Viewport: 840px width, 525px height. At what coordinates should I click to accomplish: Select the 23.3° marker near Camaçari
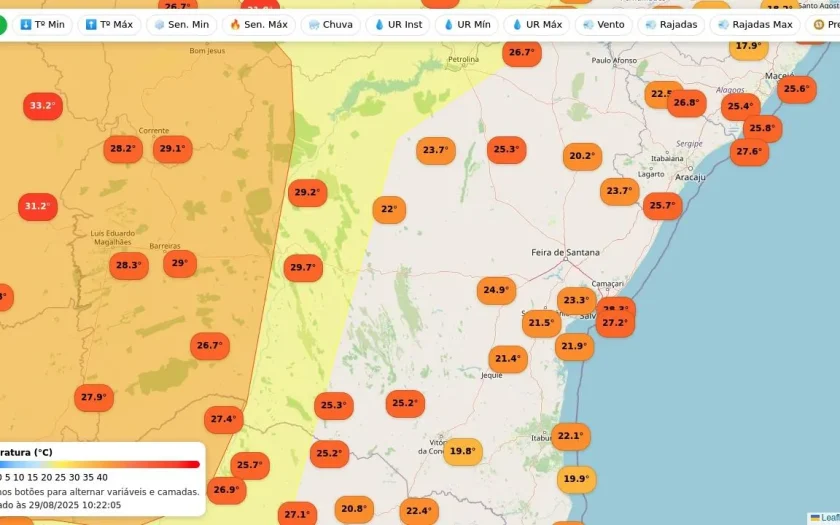tap(576, 301)
